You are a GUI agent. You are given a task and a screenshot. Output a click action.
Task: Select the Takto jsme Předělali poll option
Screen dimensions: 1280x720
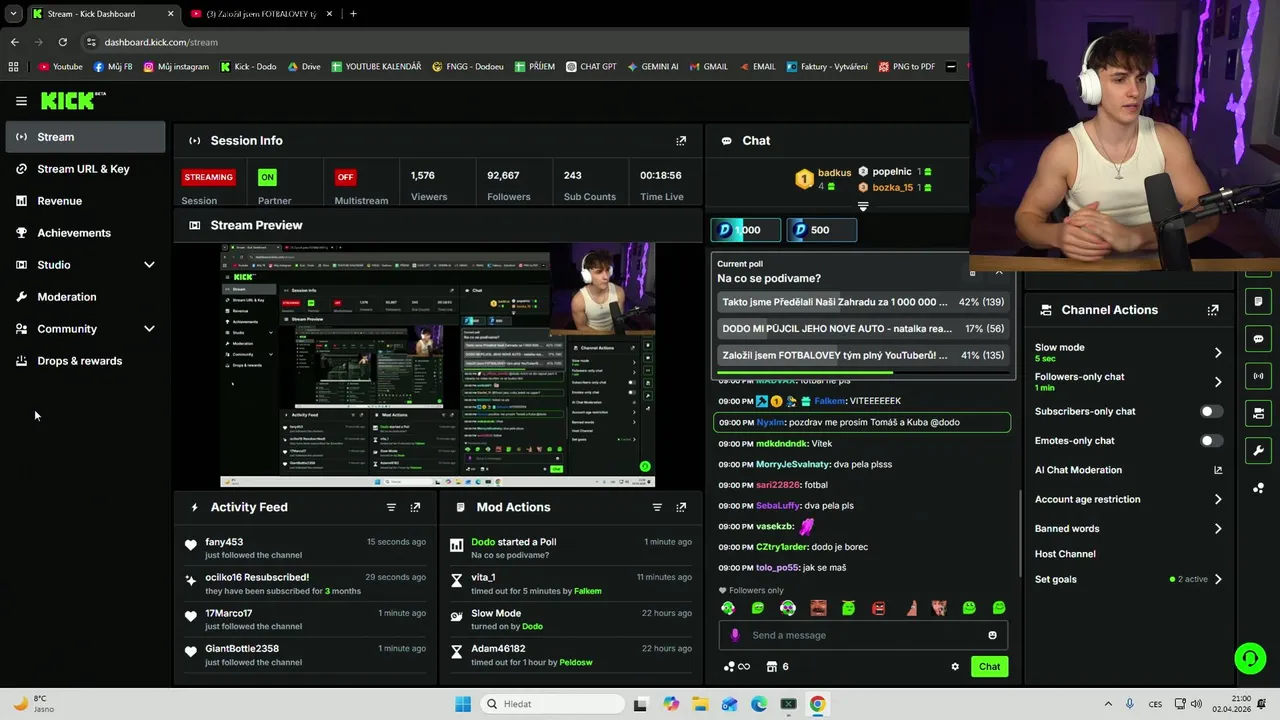click(863, 302)
